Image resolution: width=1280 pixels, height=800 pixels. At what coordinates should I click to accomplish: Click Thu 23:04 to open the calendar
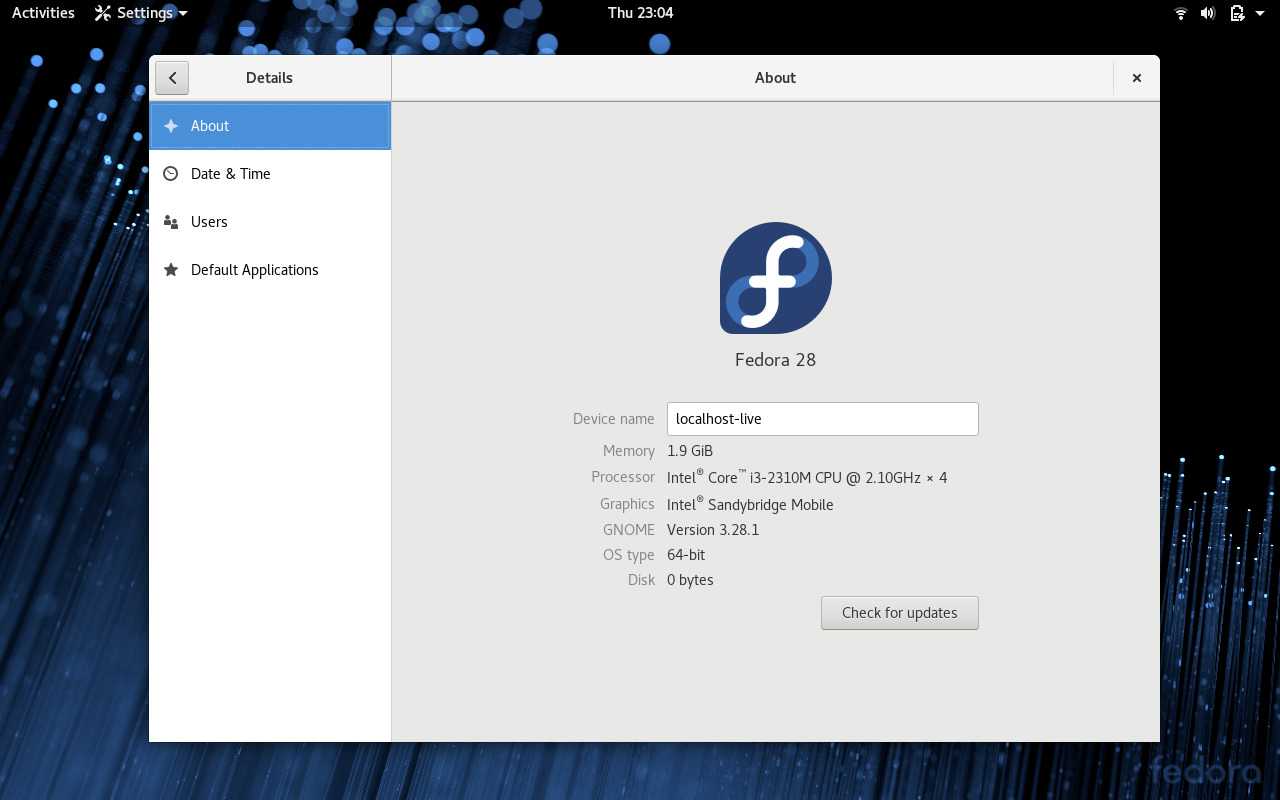click(639, 13)
